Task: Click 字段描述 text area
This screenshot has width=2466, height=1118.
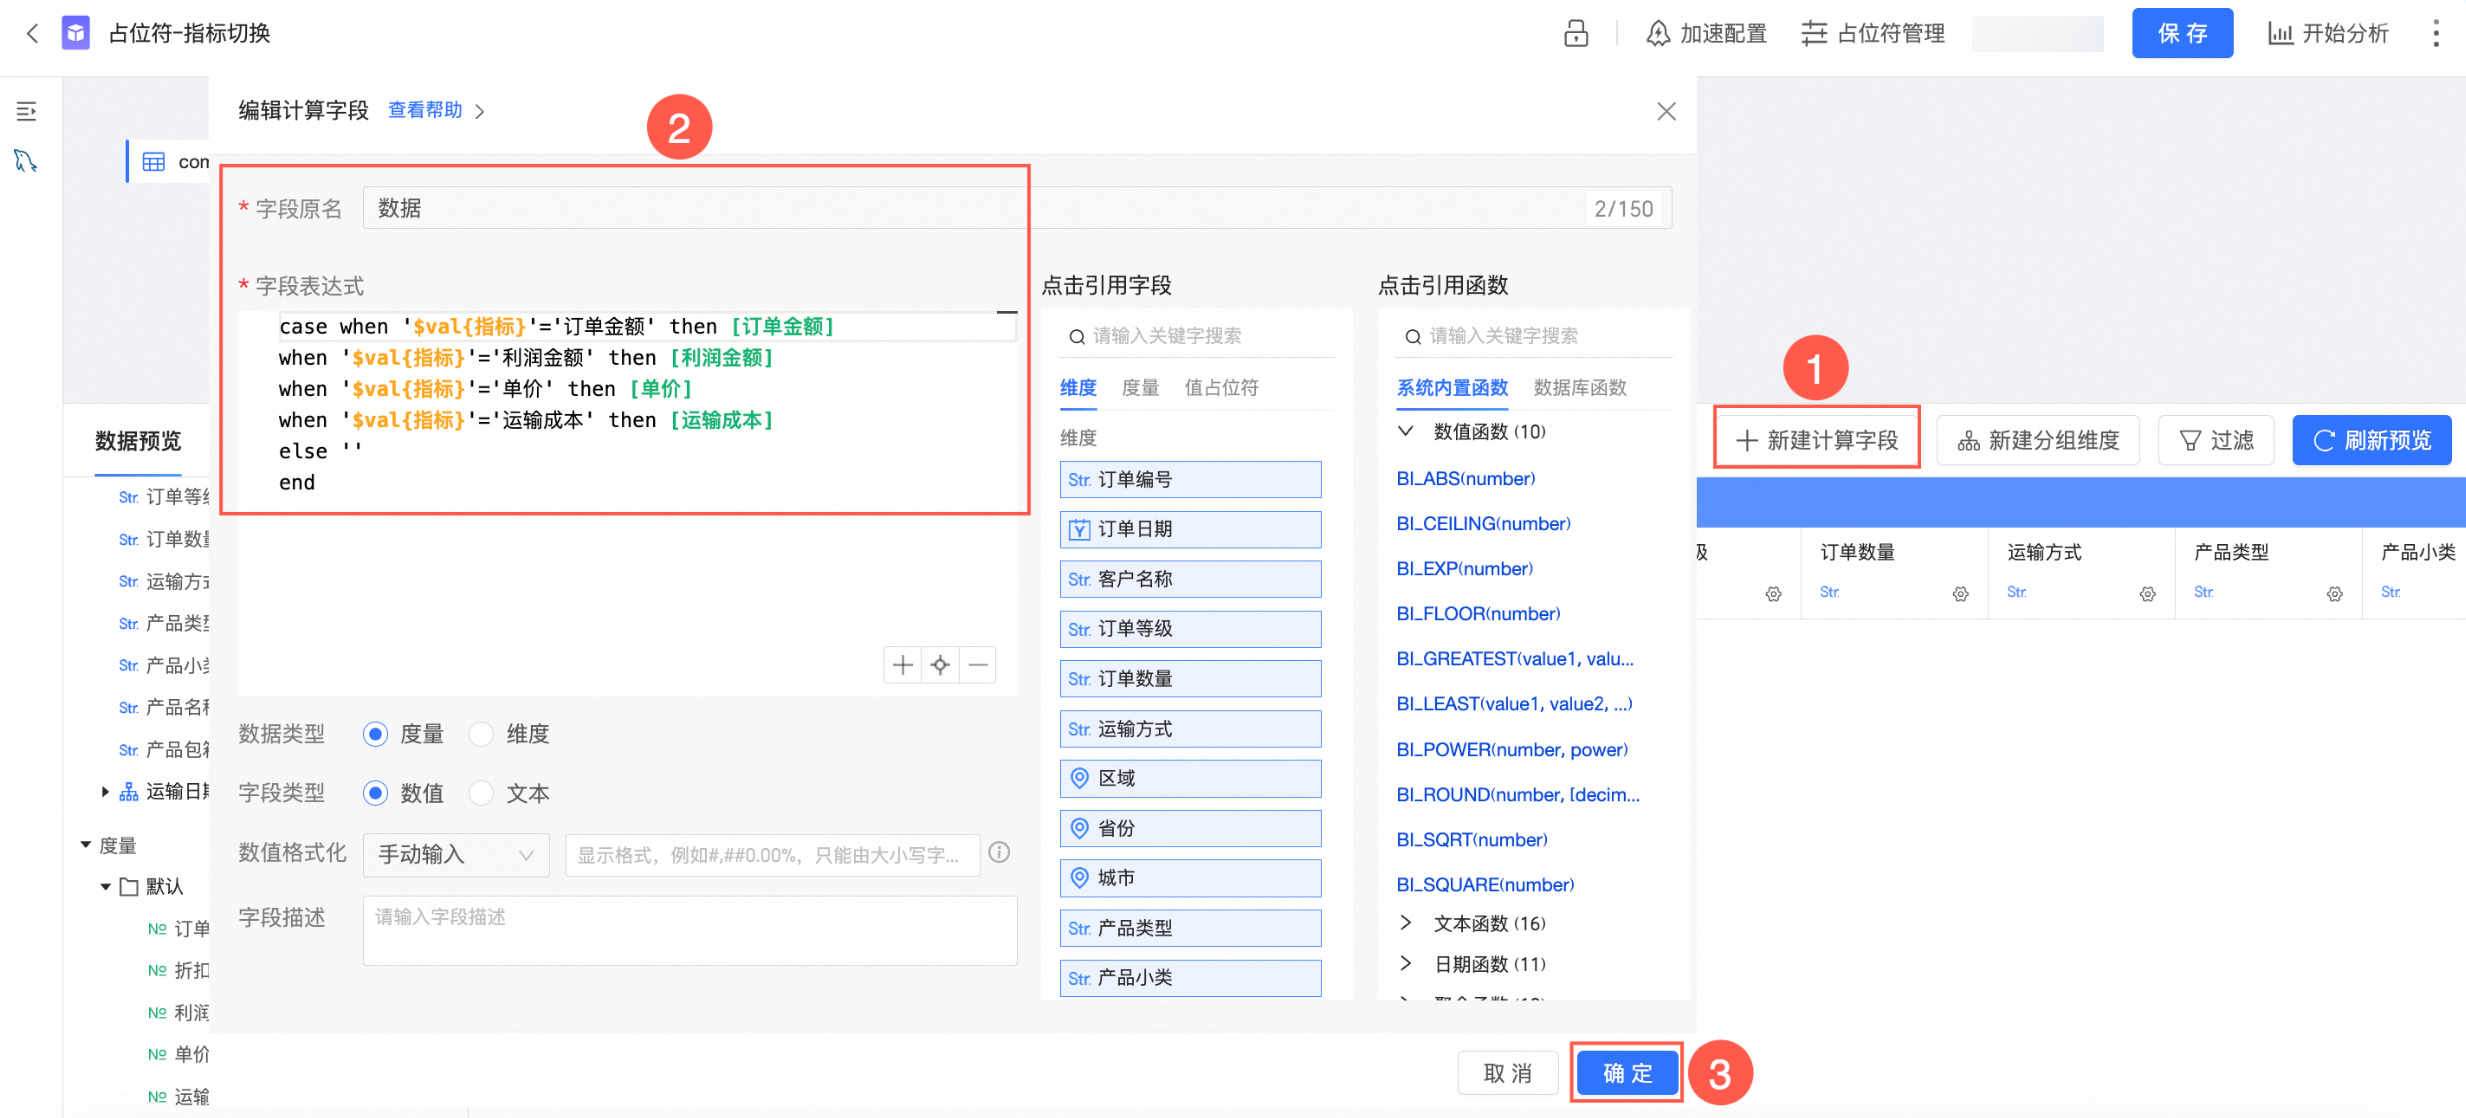Action: [x=690, y=931]
